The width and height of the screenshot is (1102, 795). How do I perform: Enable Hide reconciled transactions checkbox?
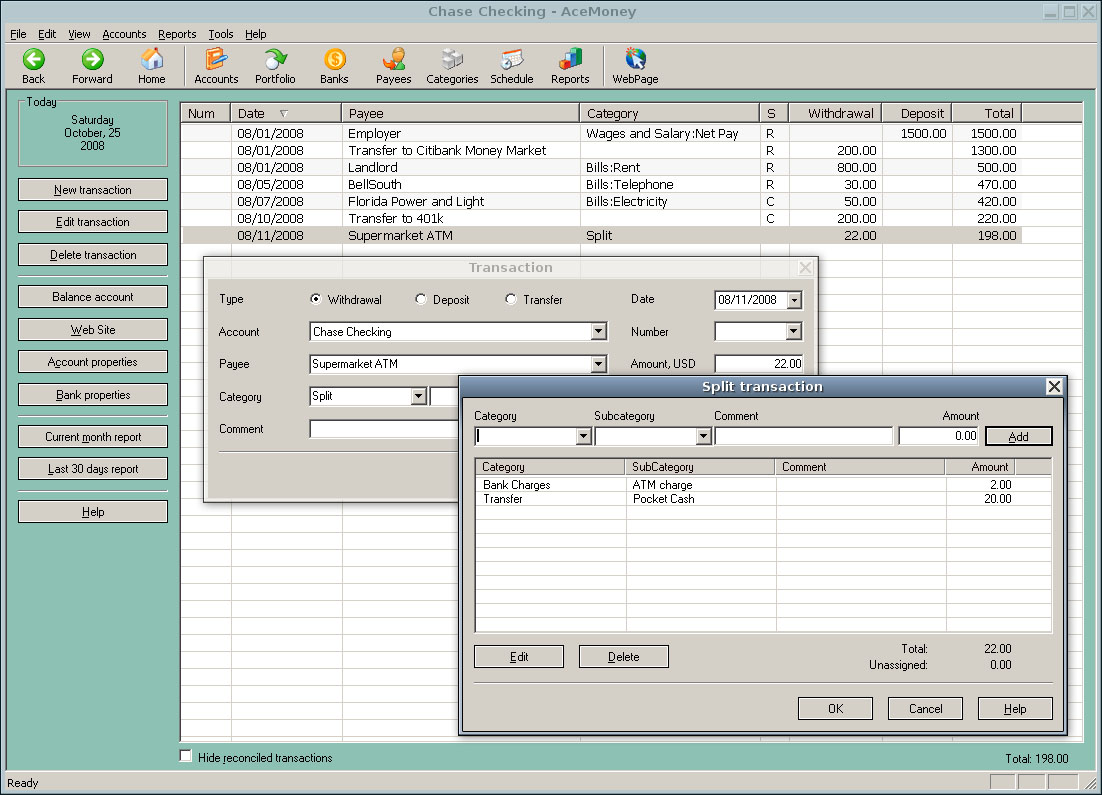[186, 756]
